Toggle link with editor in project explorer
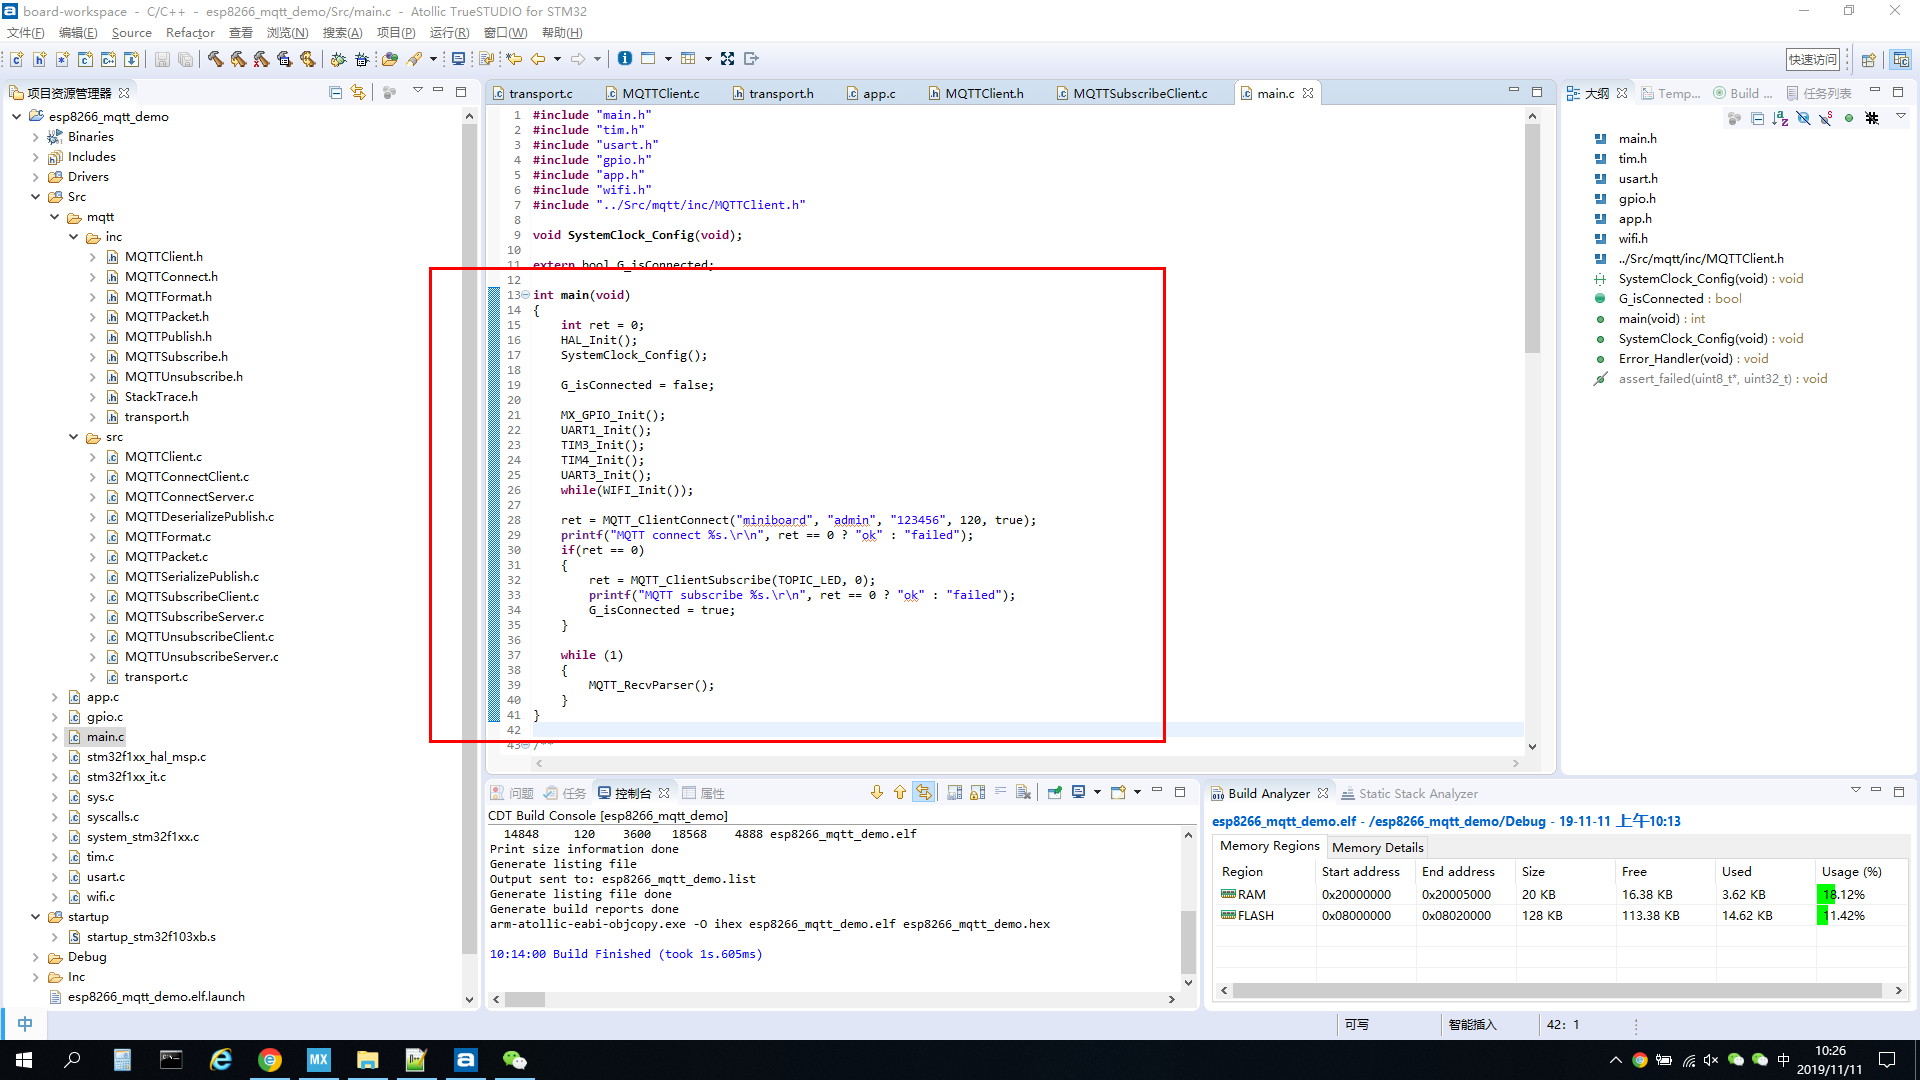 click(358, 92)
